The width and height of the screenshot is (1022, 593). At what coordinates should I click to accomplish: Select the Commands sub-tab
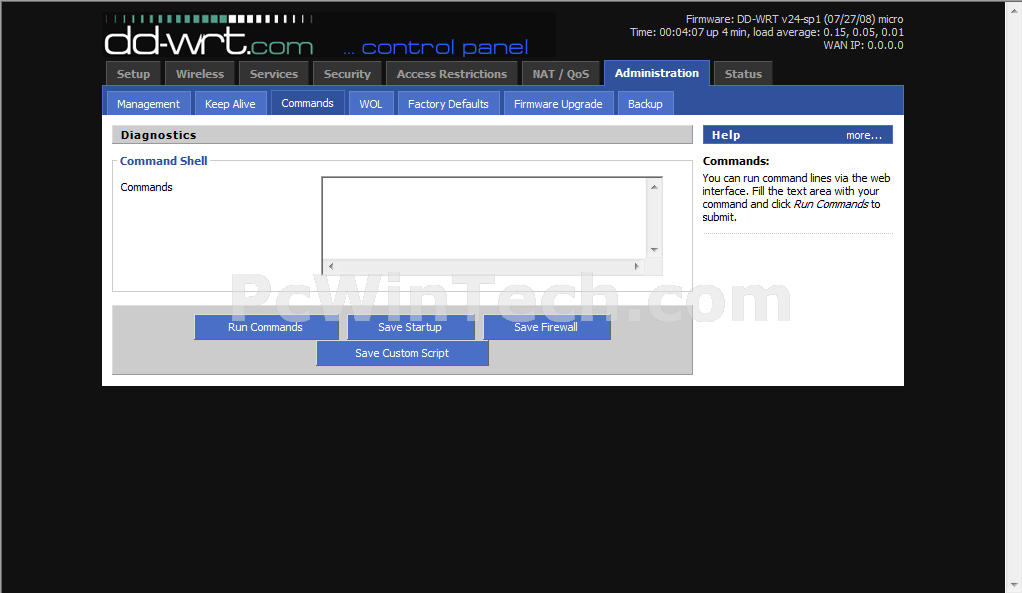pos(307,103)
